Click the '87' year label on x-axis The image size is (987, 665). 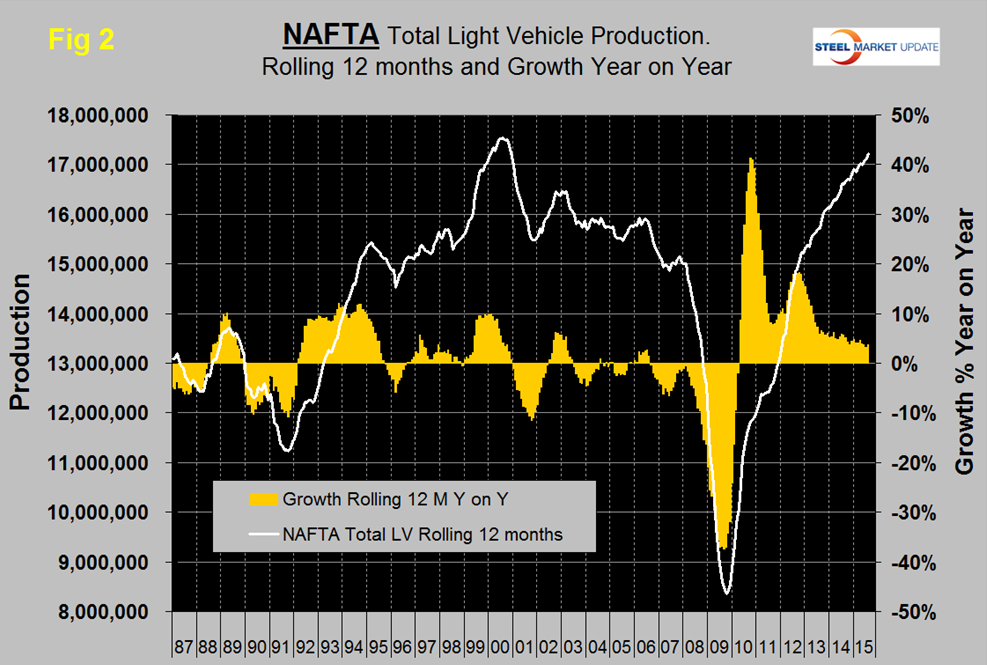point(183,637)
